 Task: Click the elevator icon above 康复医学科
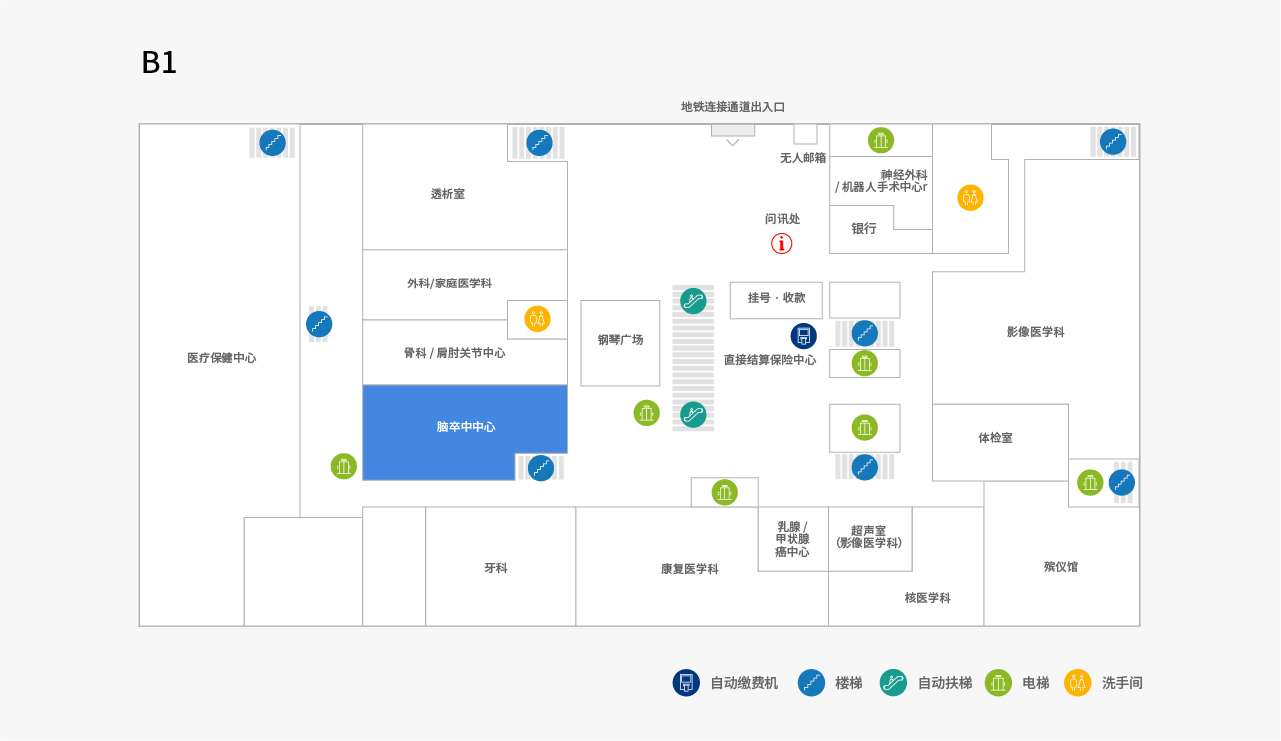click(x=725, y=492)
